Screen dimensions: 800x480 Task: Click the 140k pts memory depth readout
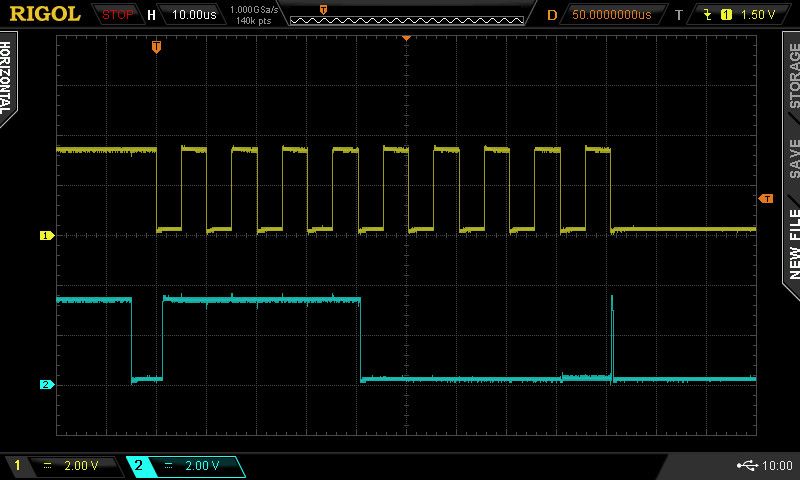(253, 21)
